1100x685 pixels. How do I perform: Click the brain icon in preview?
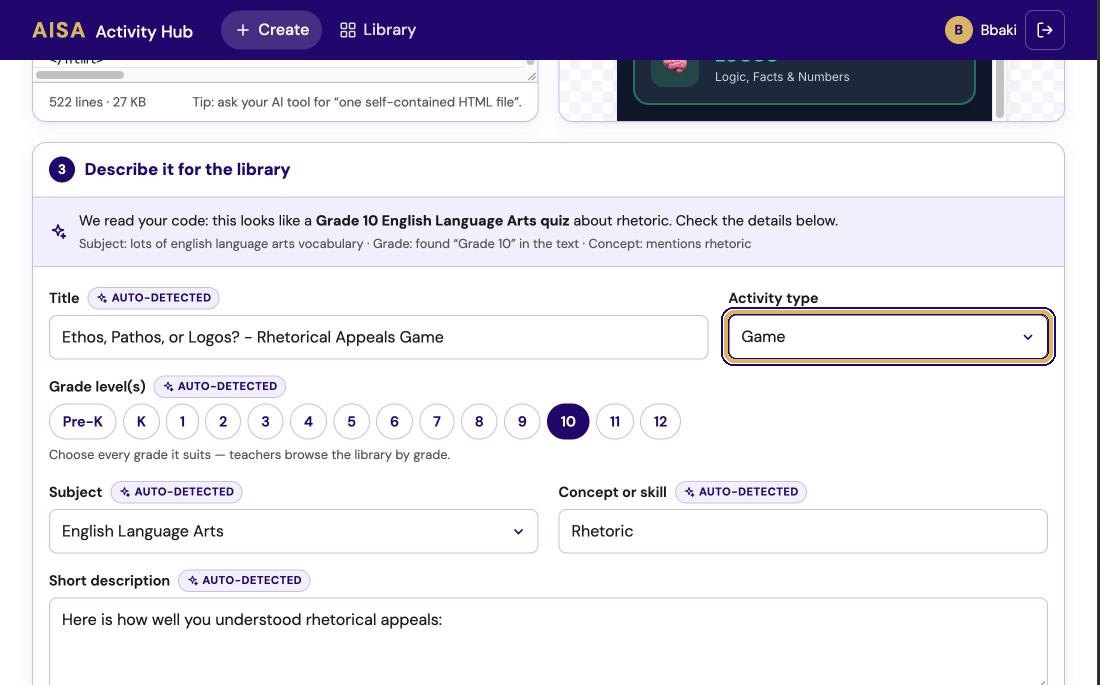tap(675, 68)
